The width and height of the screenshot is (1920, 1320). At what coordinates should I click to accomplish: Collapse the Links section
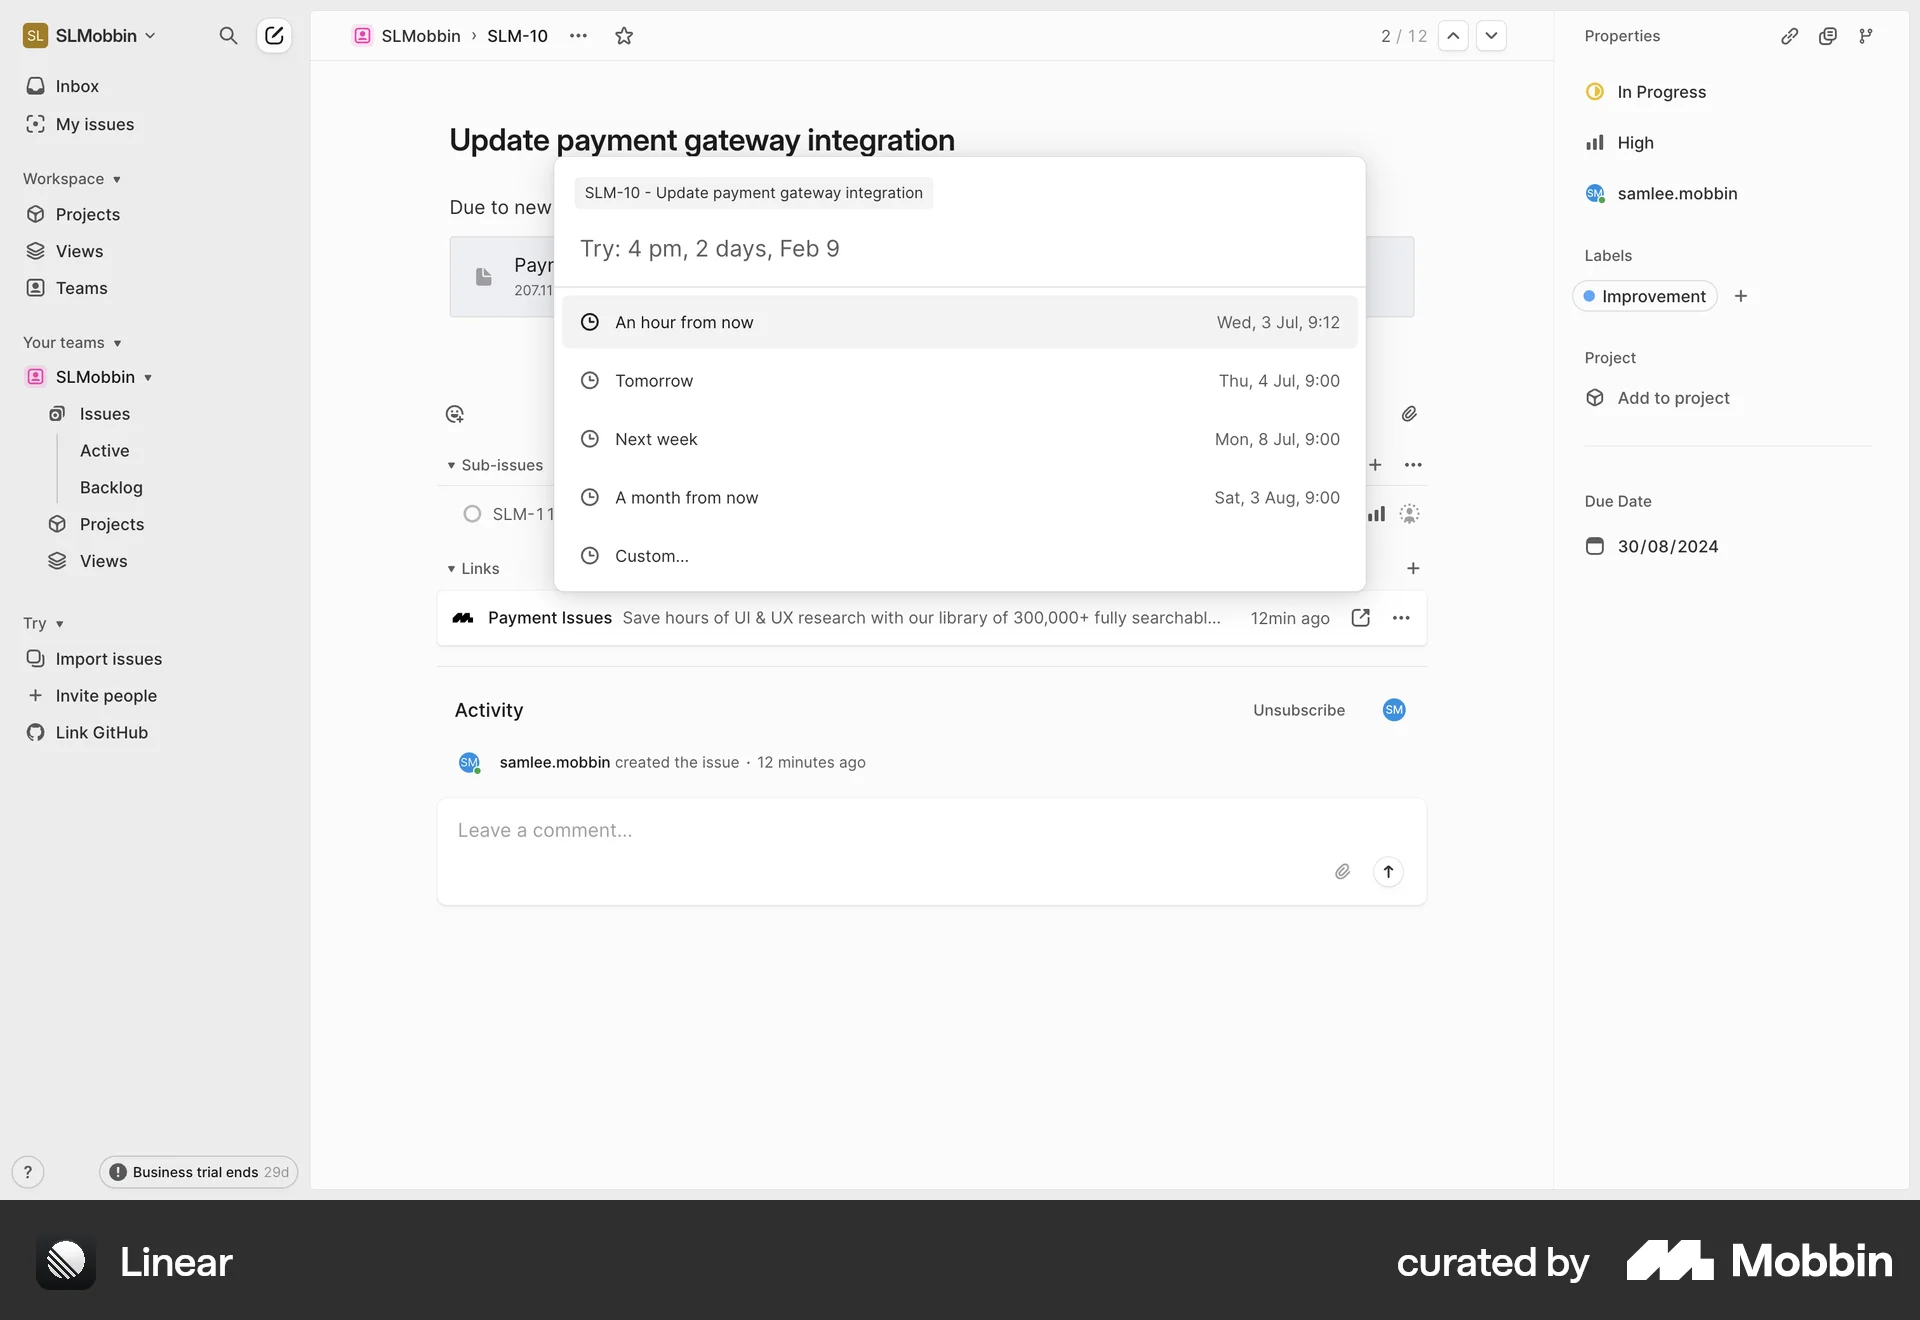(x=452, y=568)
